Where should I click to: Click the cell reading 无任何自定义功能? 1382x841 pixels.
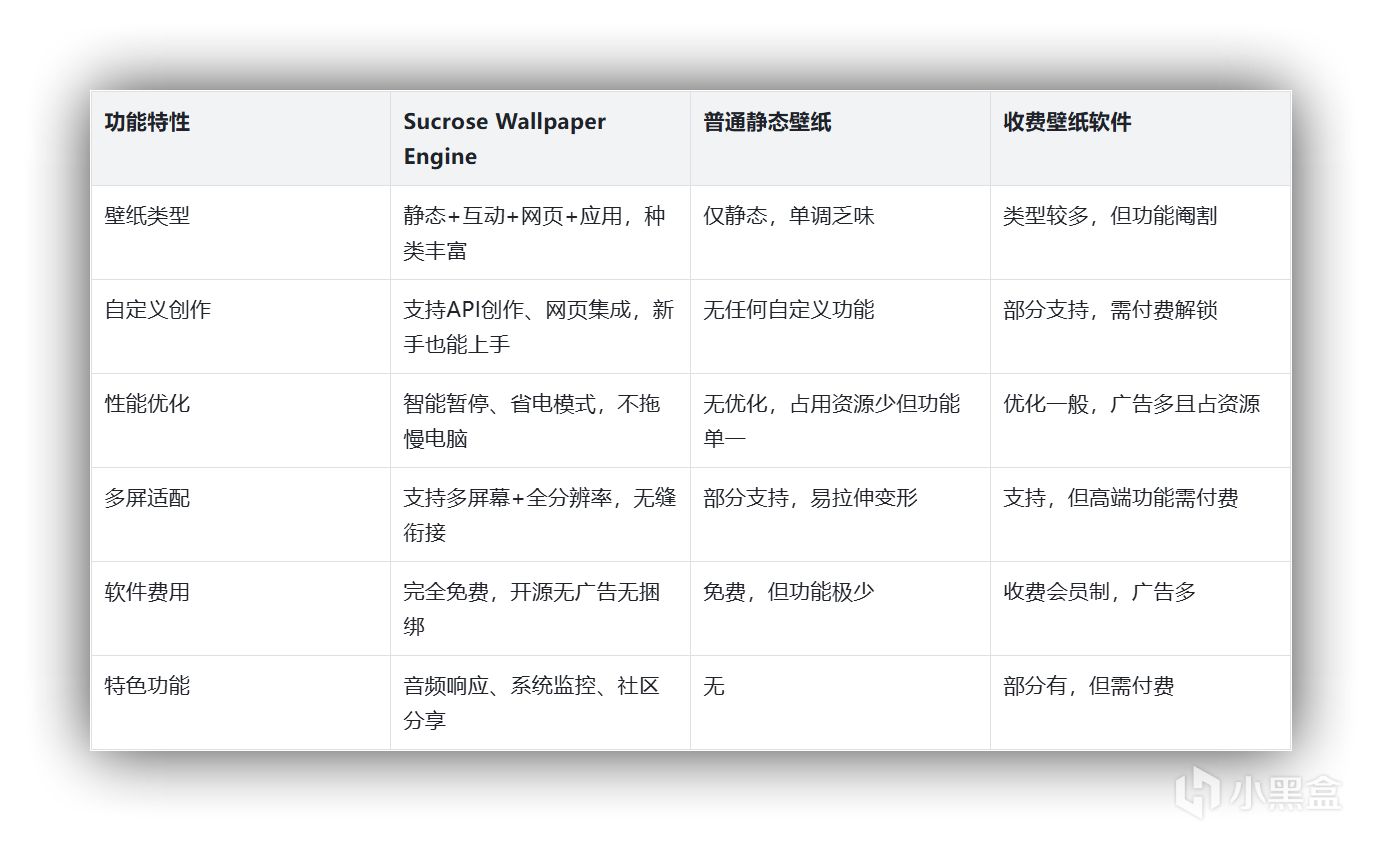point(788,310)
